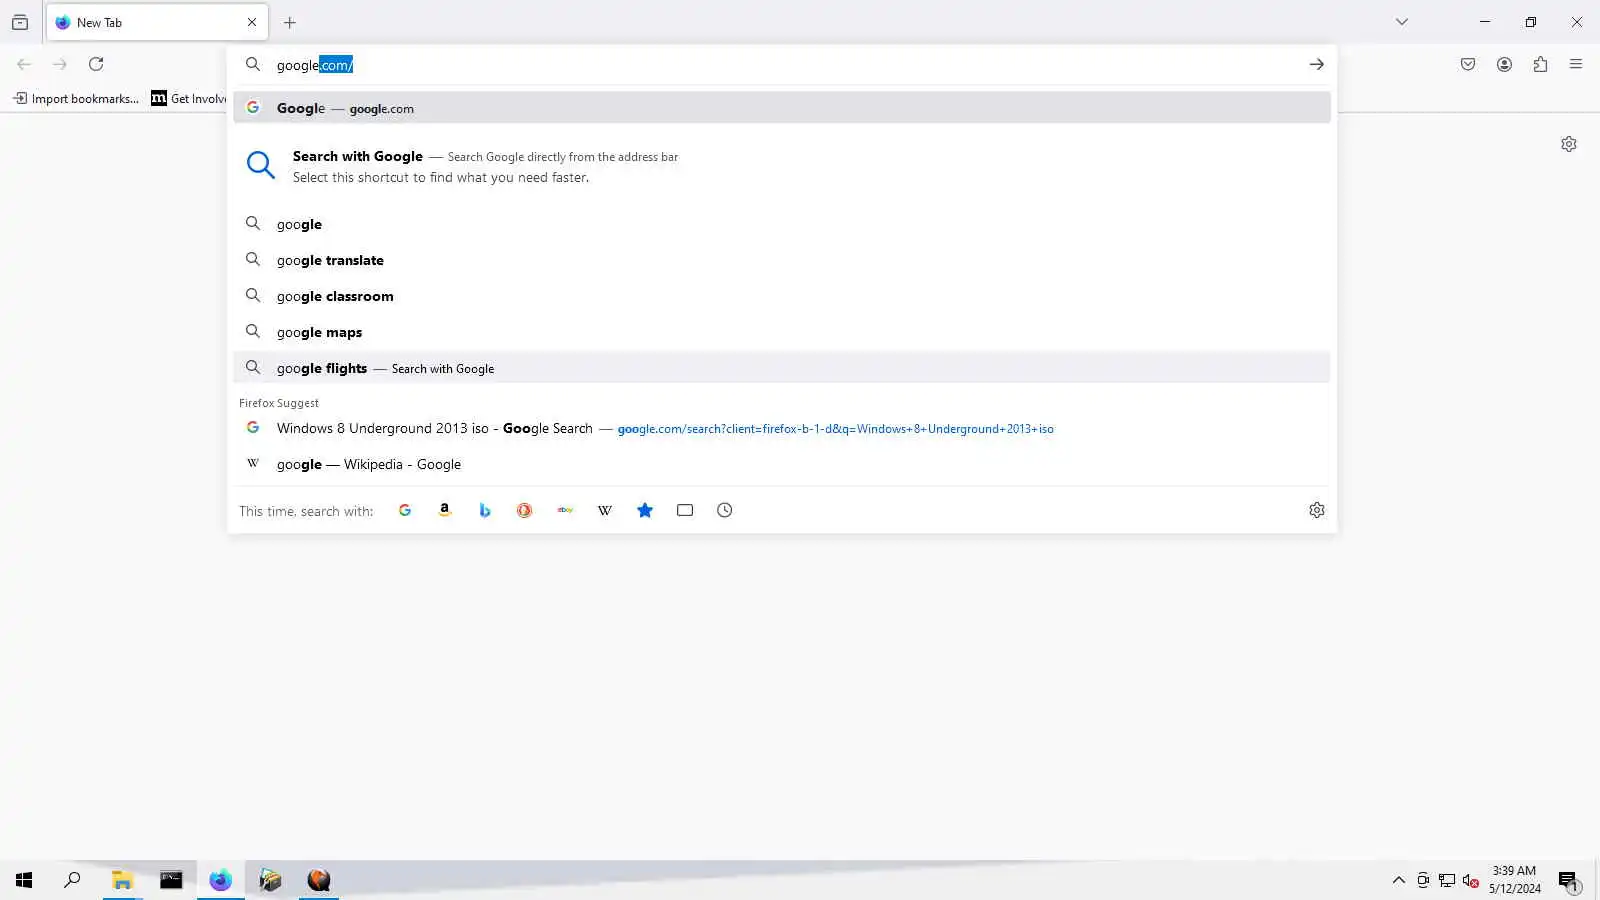Image resolution: width=1600 pixels, height=900 pixels.
Task: Go forward one page
Action: 60,64
